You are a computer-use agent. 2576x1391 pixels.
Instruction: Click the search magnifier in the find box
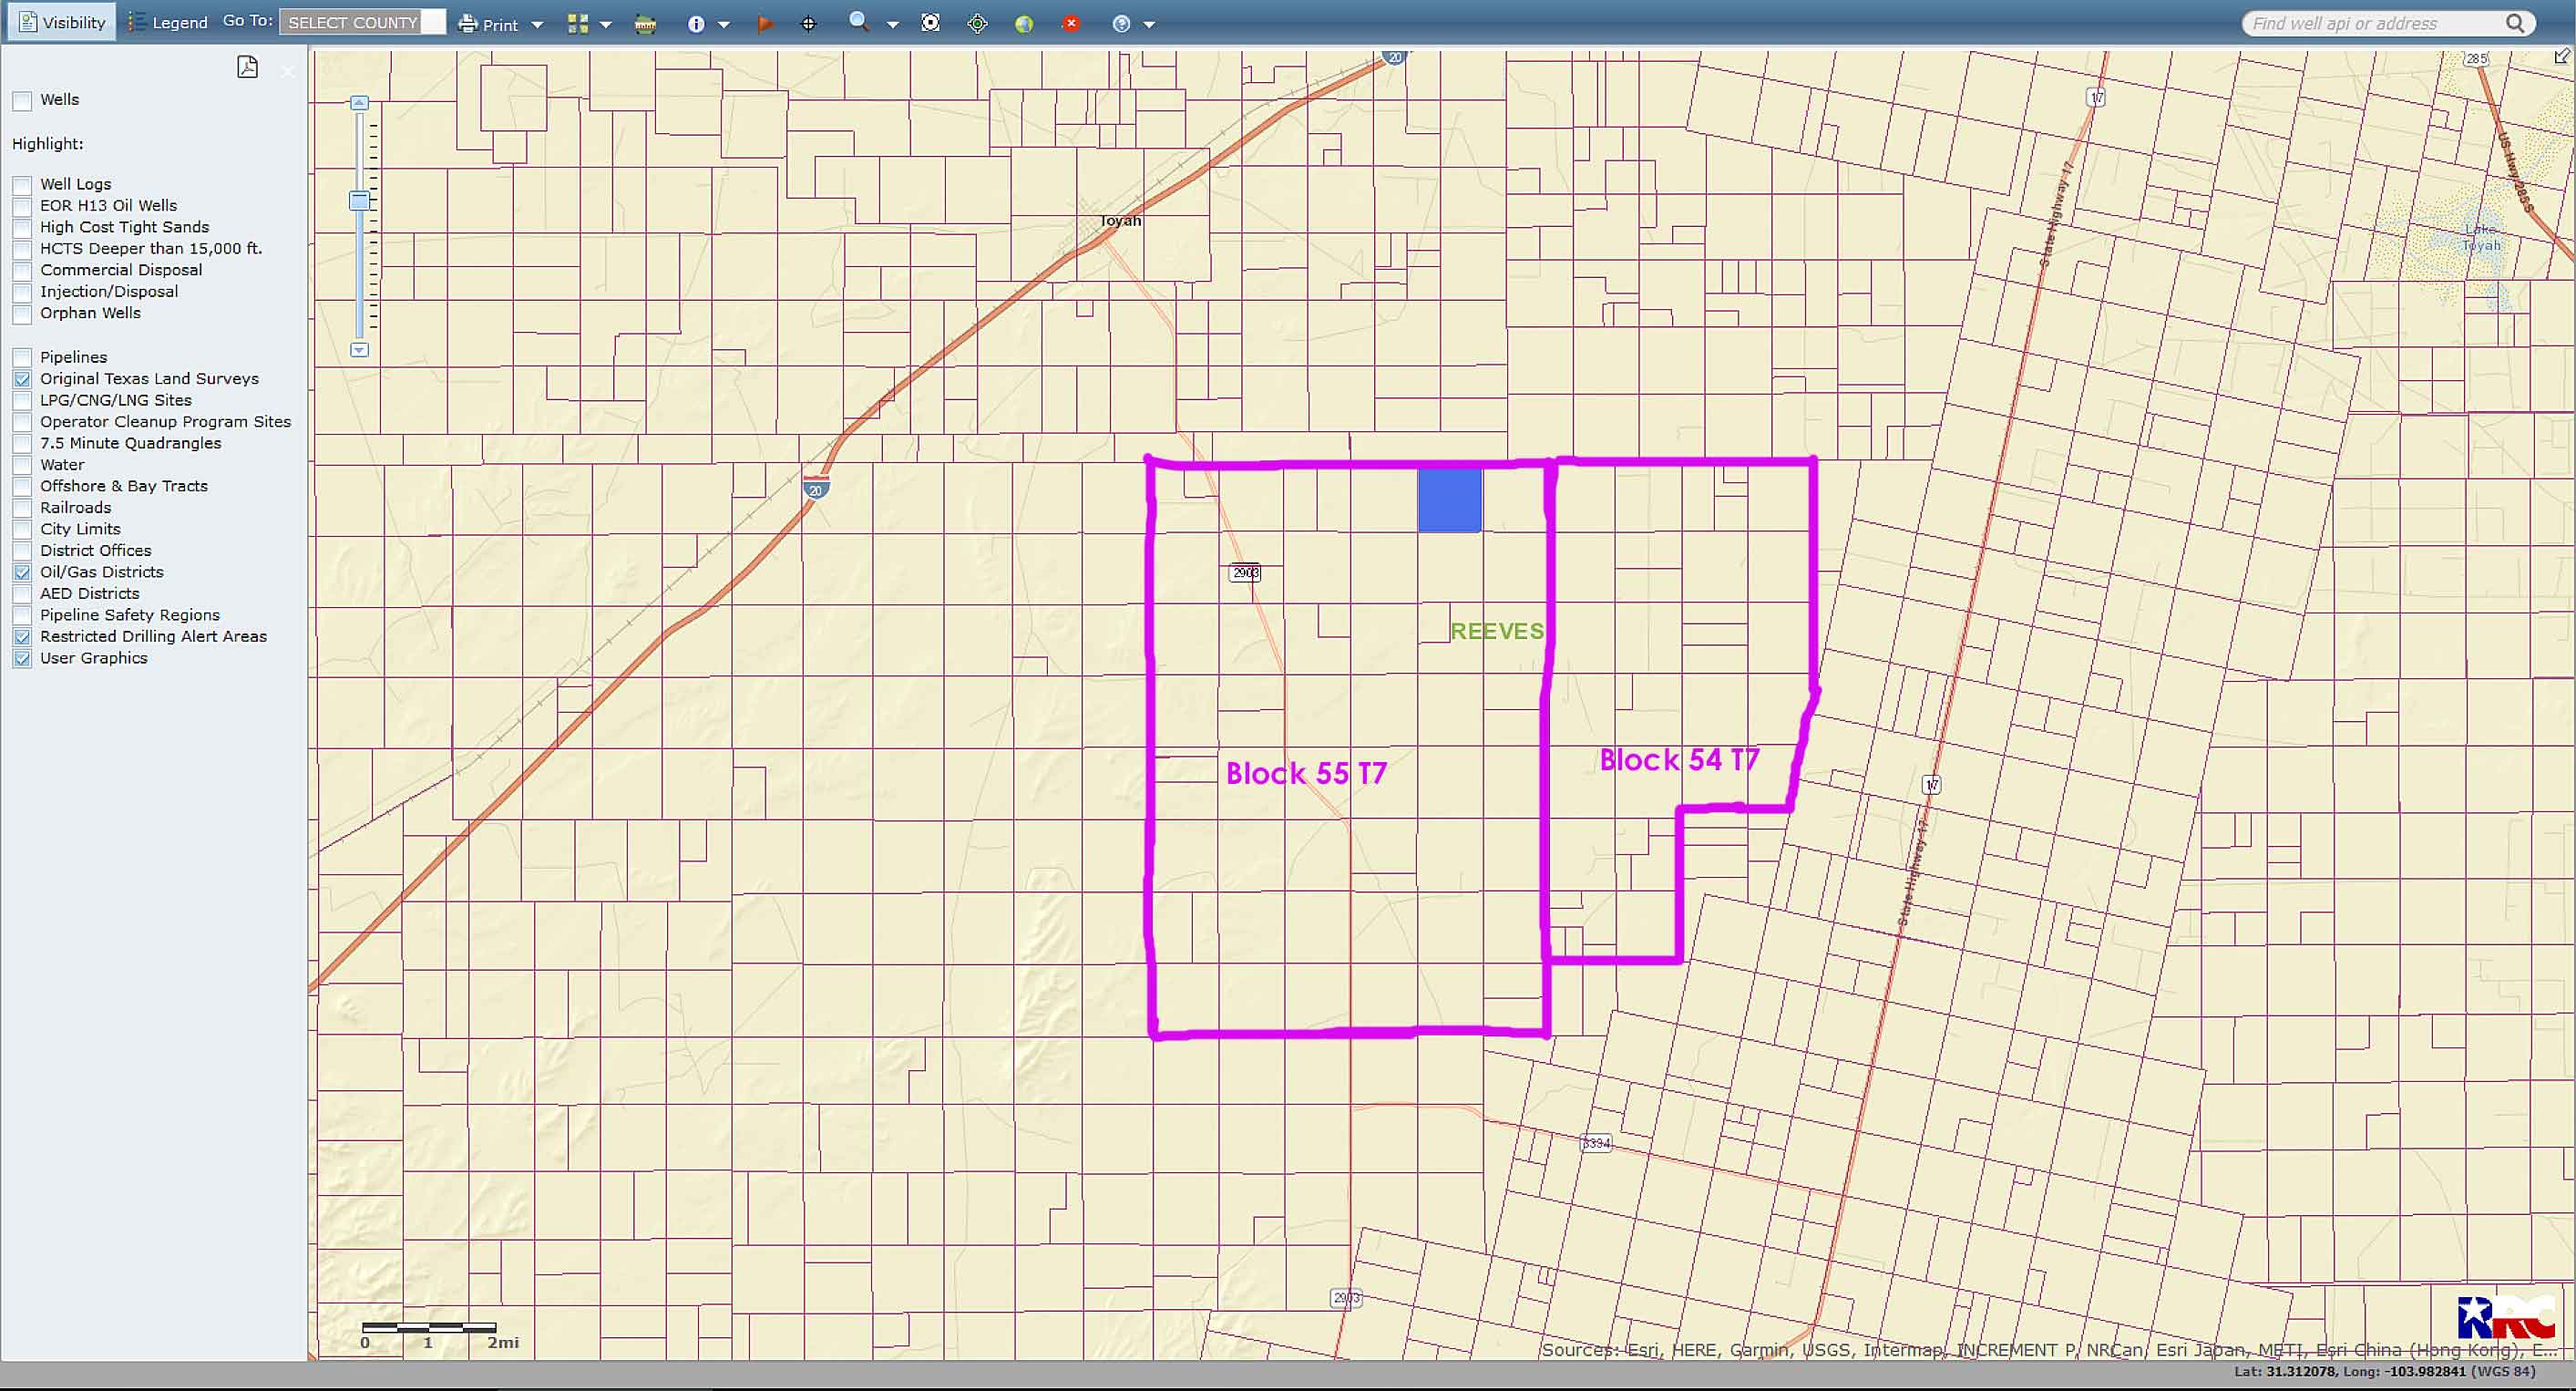tap(2515, 23)
